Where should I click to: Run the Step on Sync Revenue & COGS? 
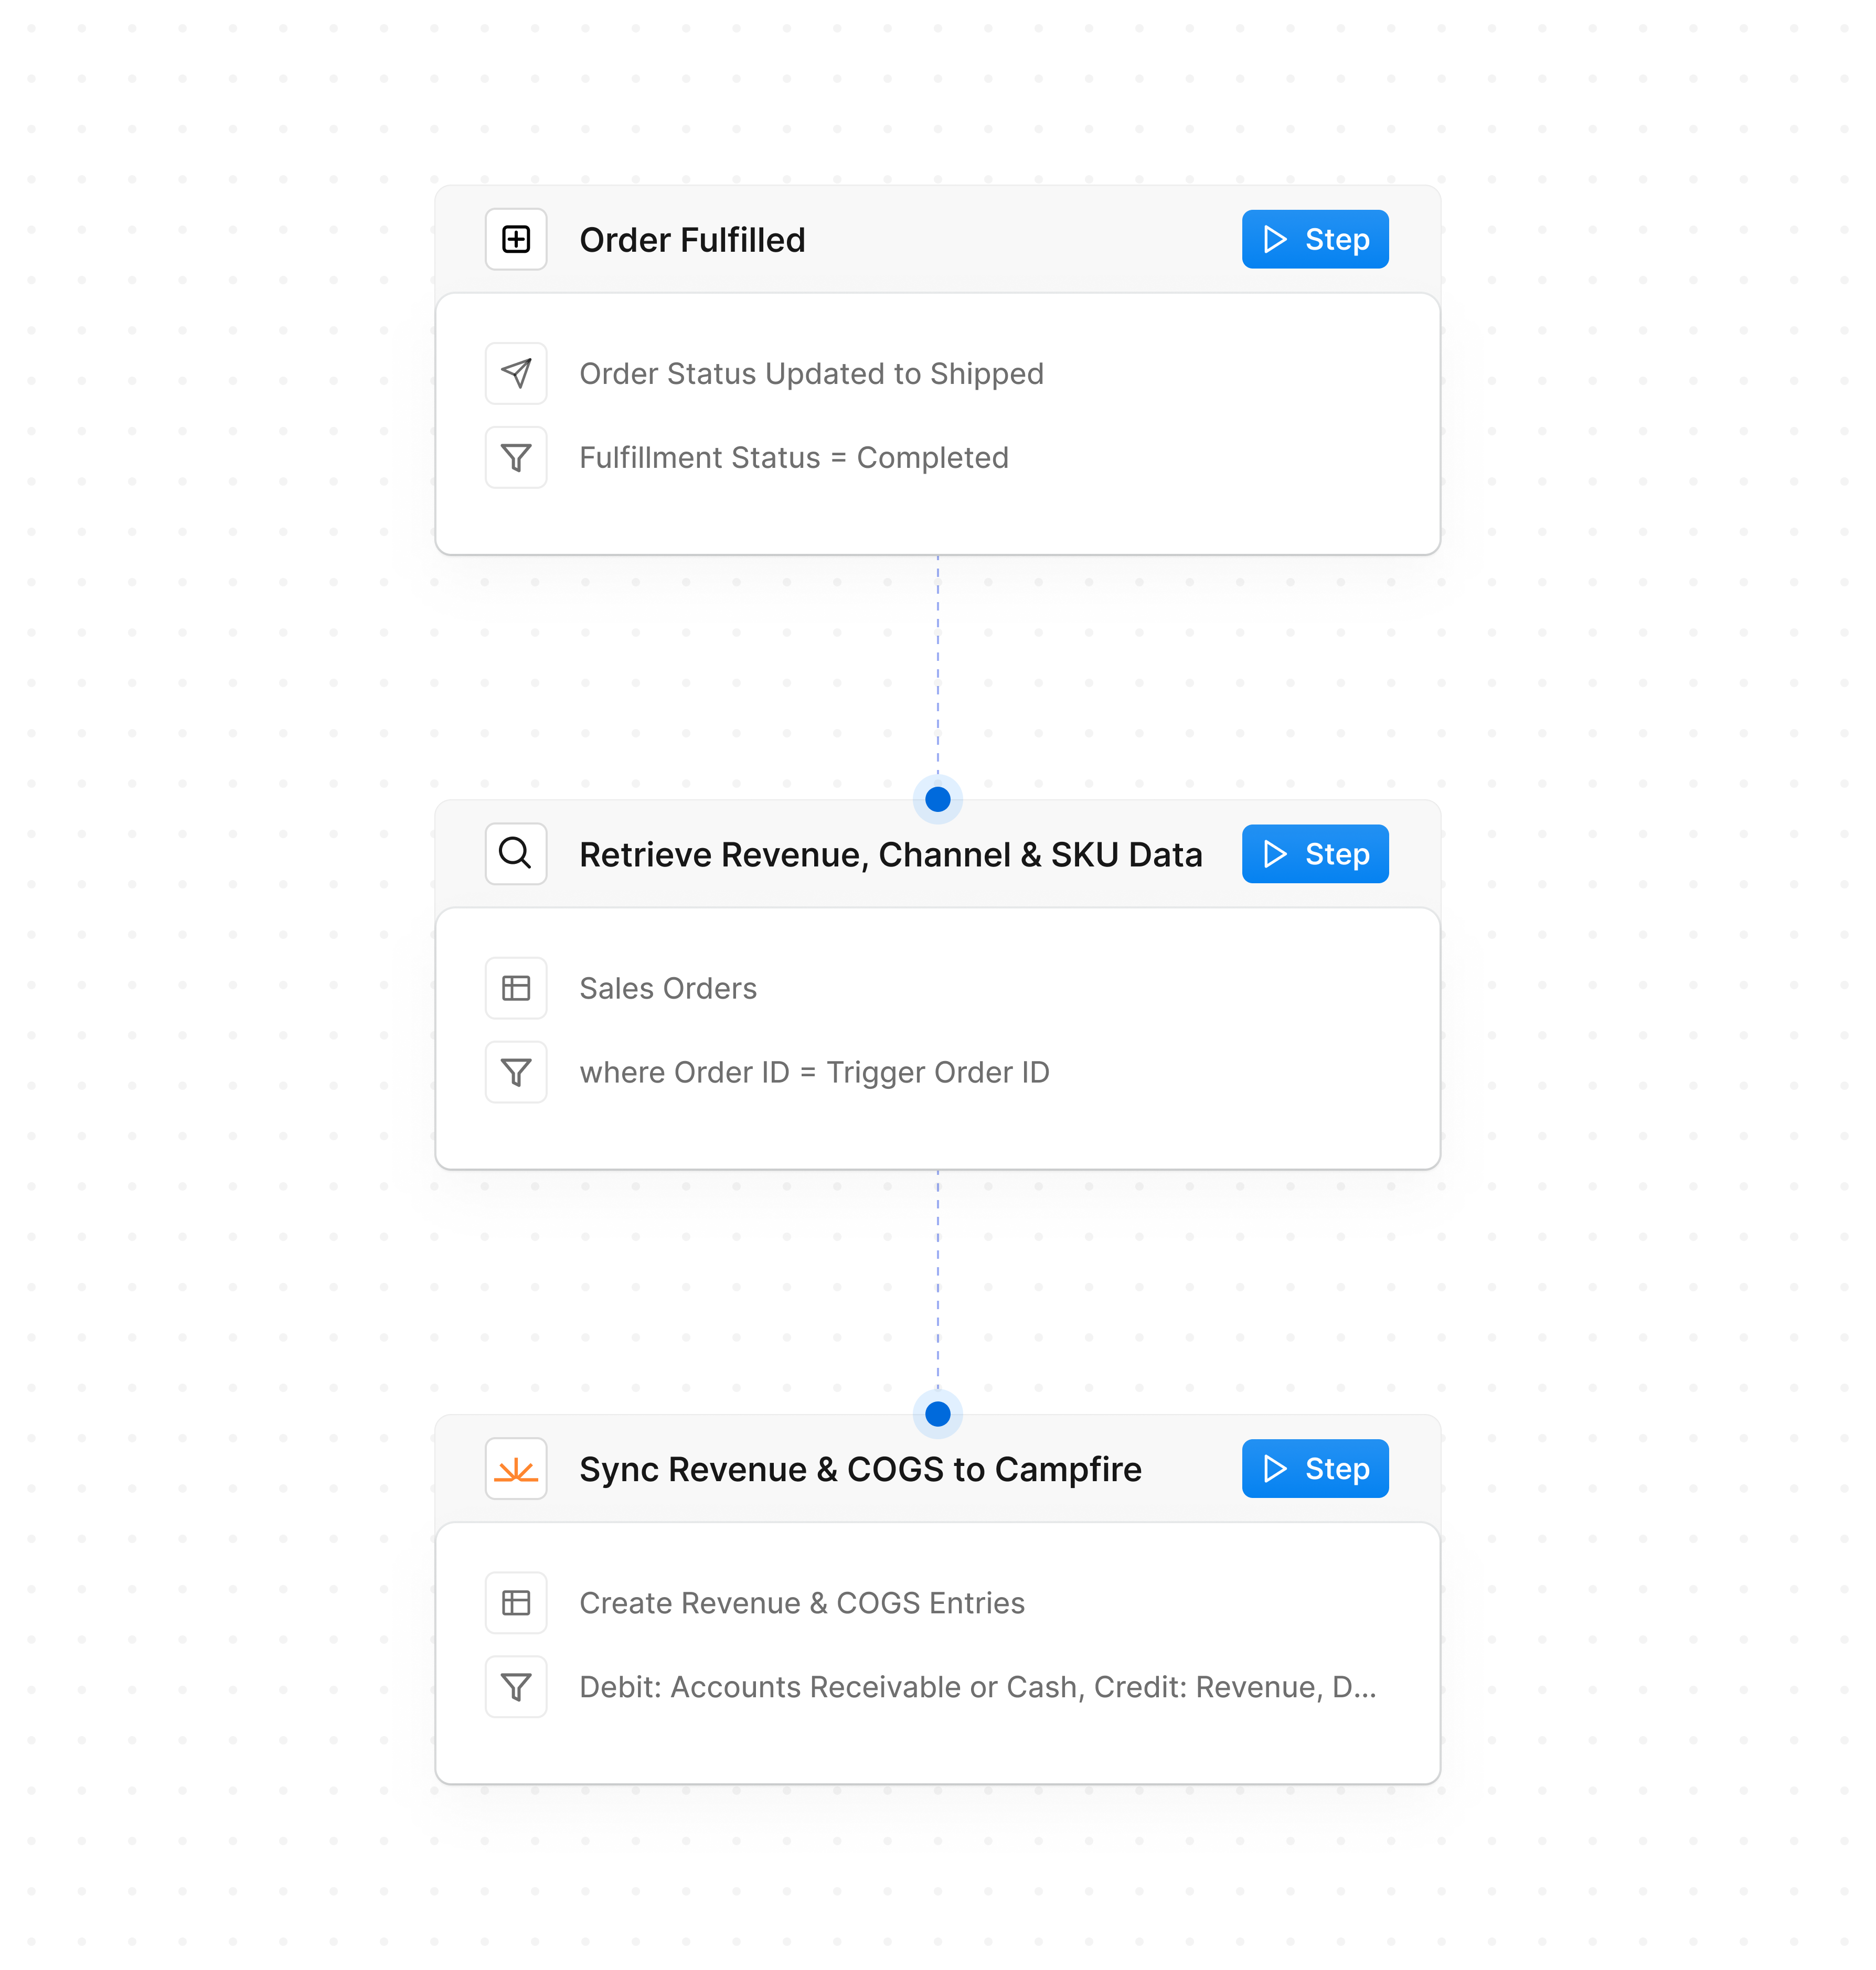click(x=1314, y=1468)
